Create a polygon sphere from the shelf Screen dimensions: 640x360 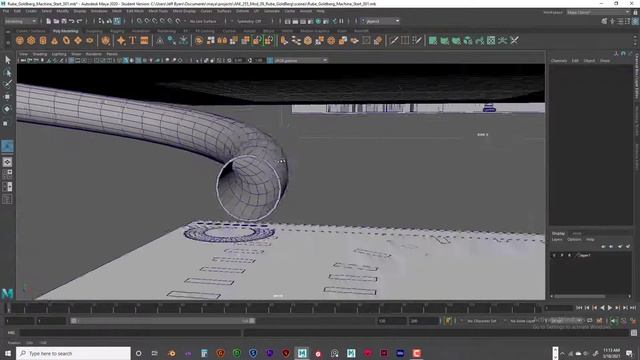pyautogui.click(x=20, y=40)
